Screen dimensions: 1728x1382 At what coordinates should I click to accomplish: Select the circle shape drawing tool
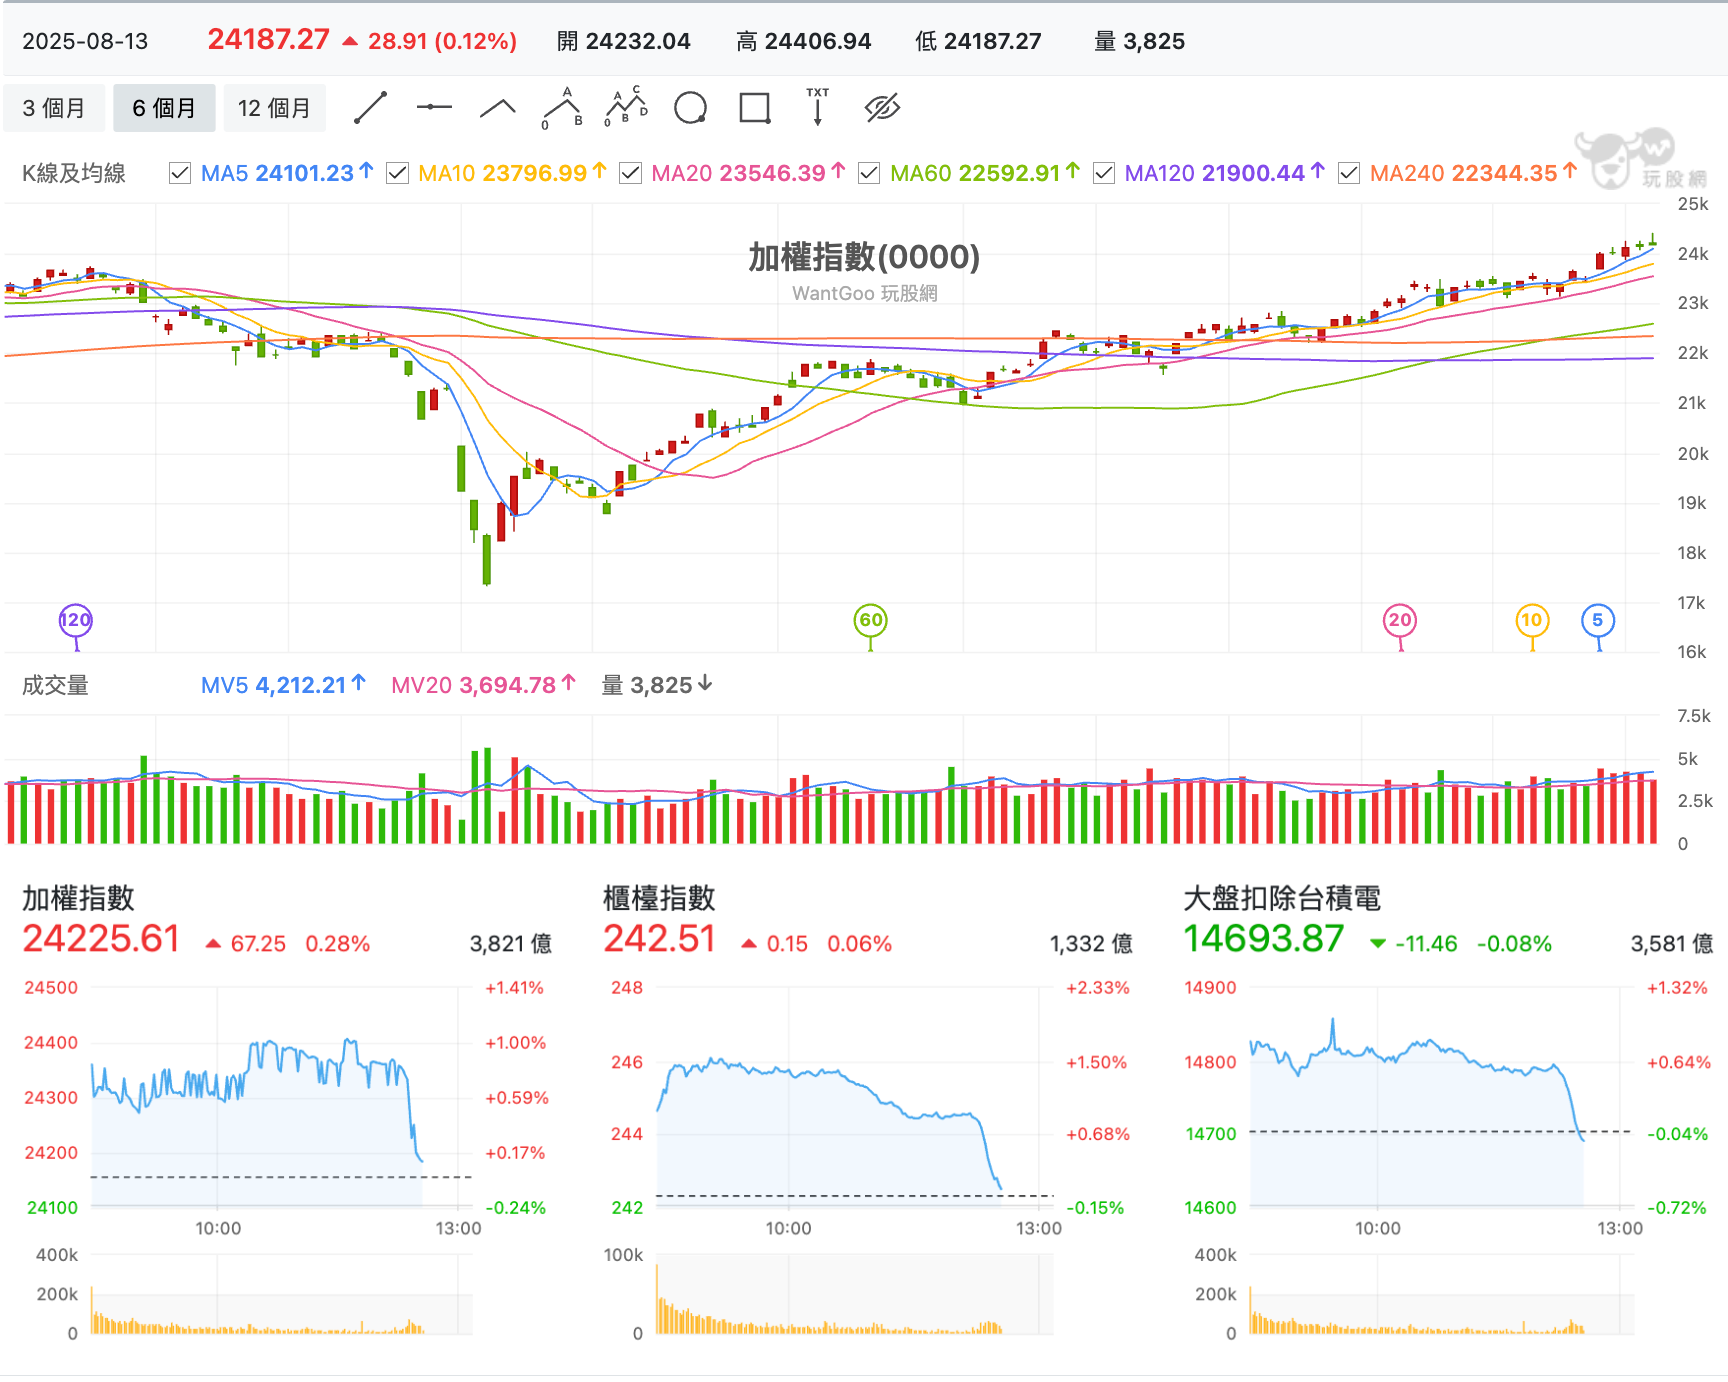[690, 108]
